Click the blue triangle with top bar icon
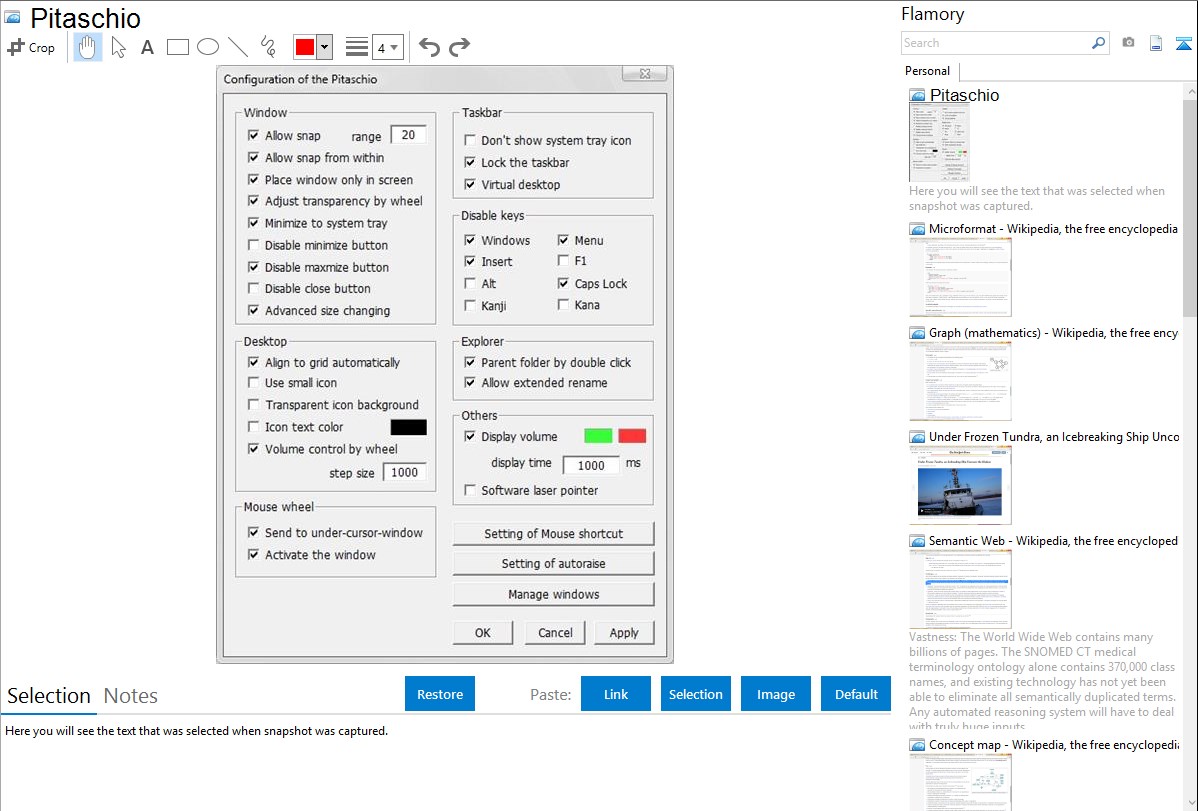The image size is (1198, 811). coord(1183,43)
